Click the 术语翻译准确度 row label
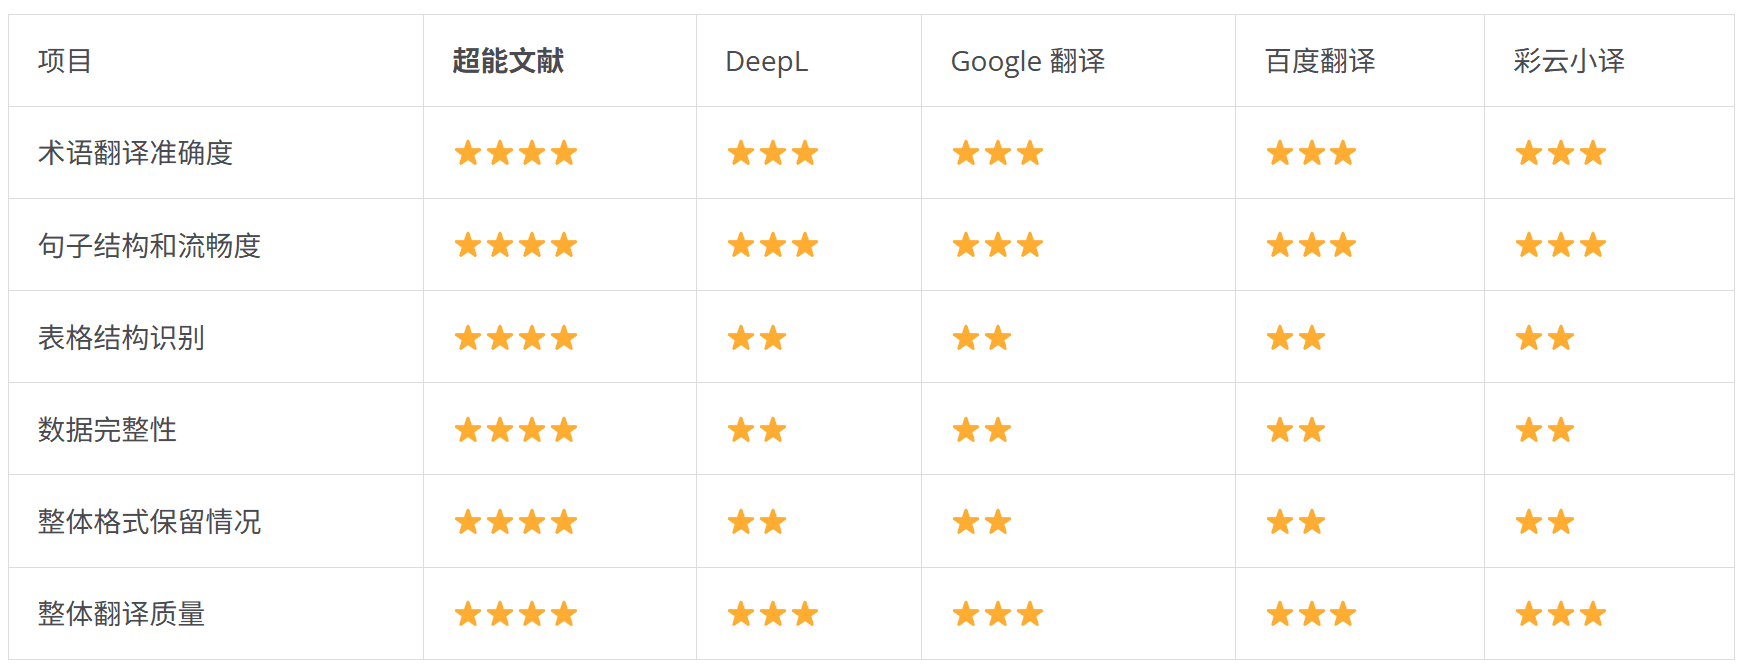 135,153
